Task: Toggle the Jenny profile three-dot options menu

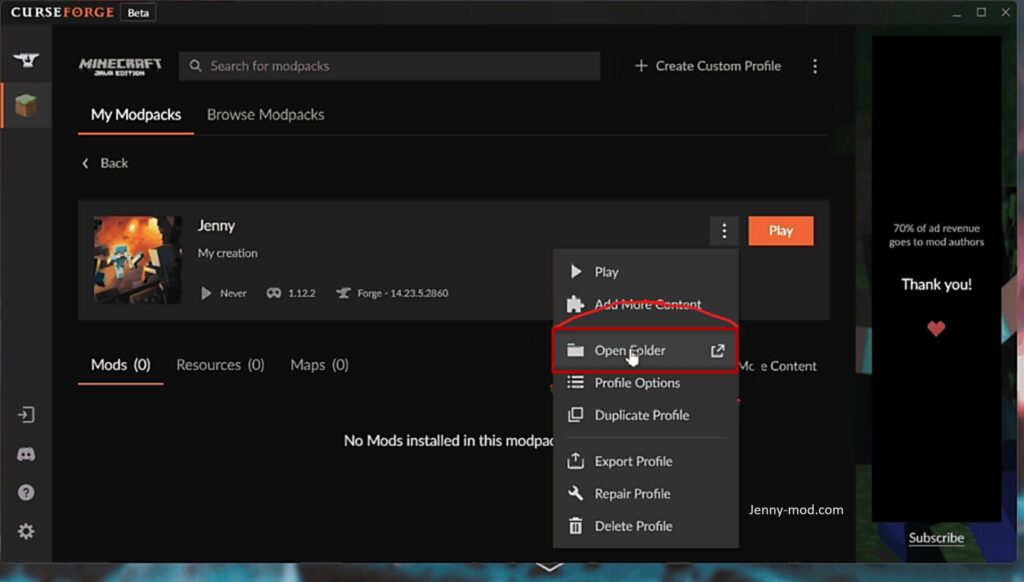Action: pos(724,231)
